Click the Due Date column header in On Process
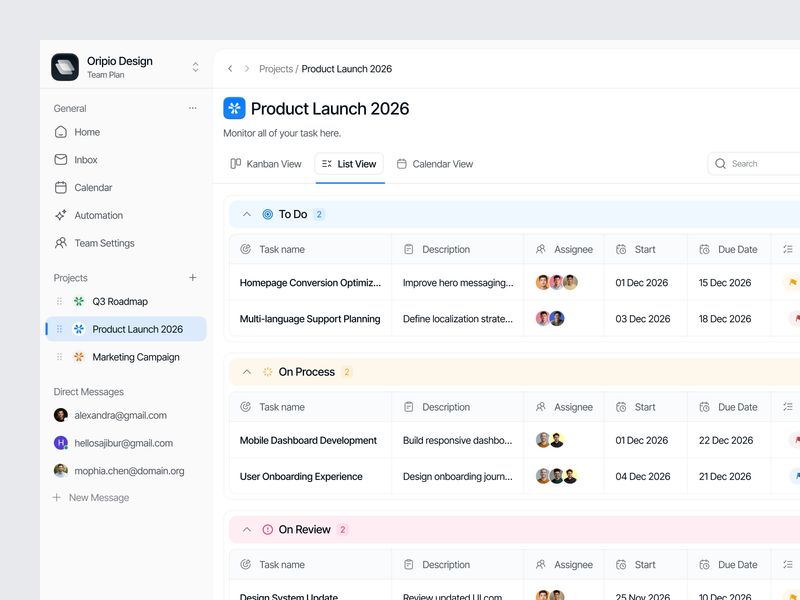 pos(729,407)
